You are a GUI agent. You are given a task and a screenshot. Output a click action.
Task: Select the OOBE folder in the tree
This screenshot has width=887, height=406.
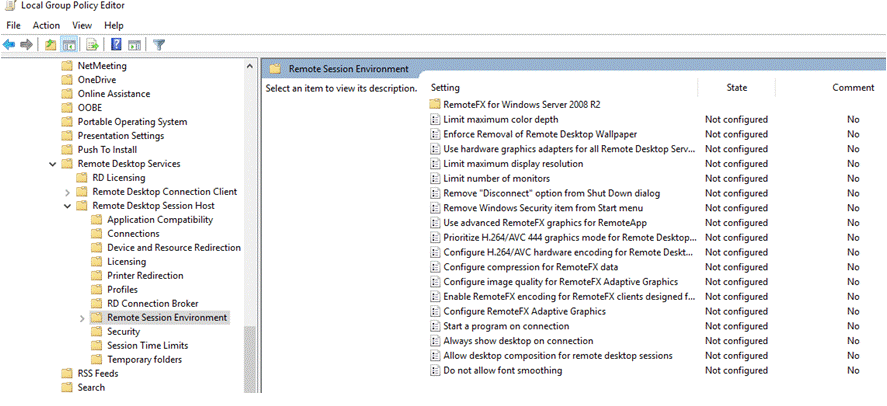(89, 107)
